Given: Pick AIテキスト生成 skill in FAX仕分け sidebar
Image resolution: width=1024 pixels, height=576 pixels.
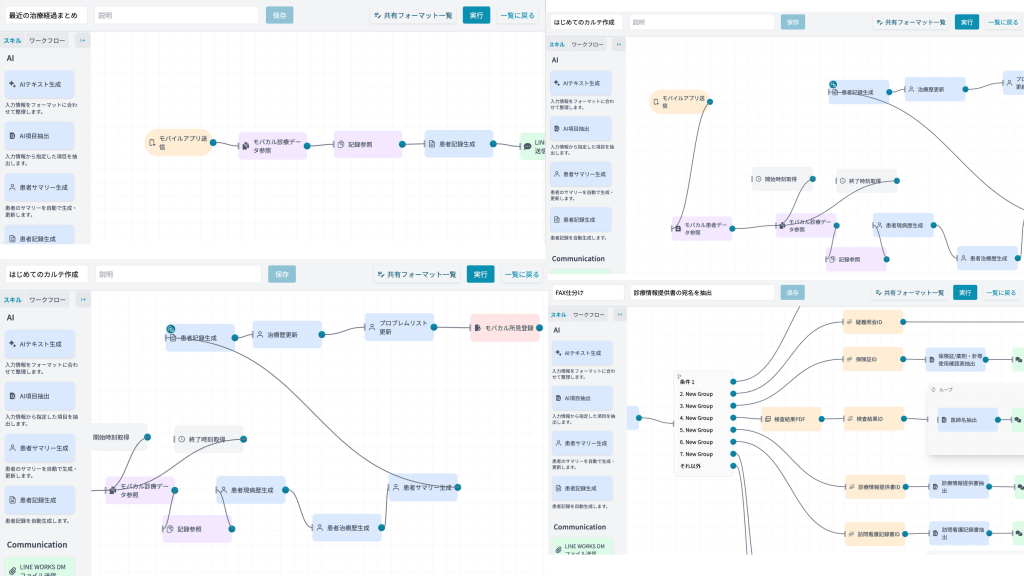Looking at the screenshot, I should tap(580, 352).
